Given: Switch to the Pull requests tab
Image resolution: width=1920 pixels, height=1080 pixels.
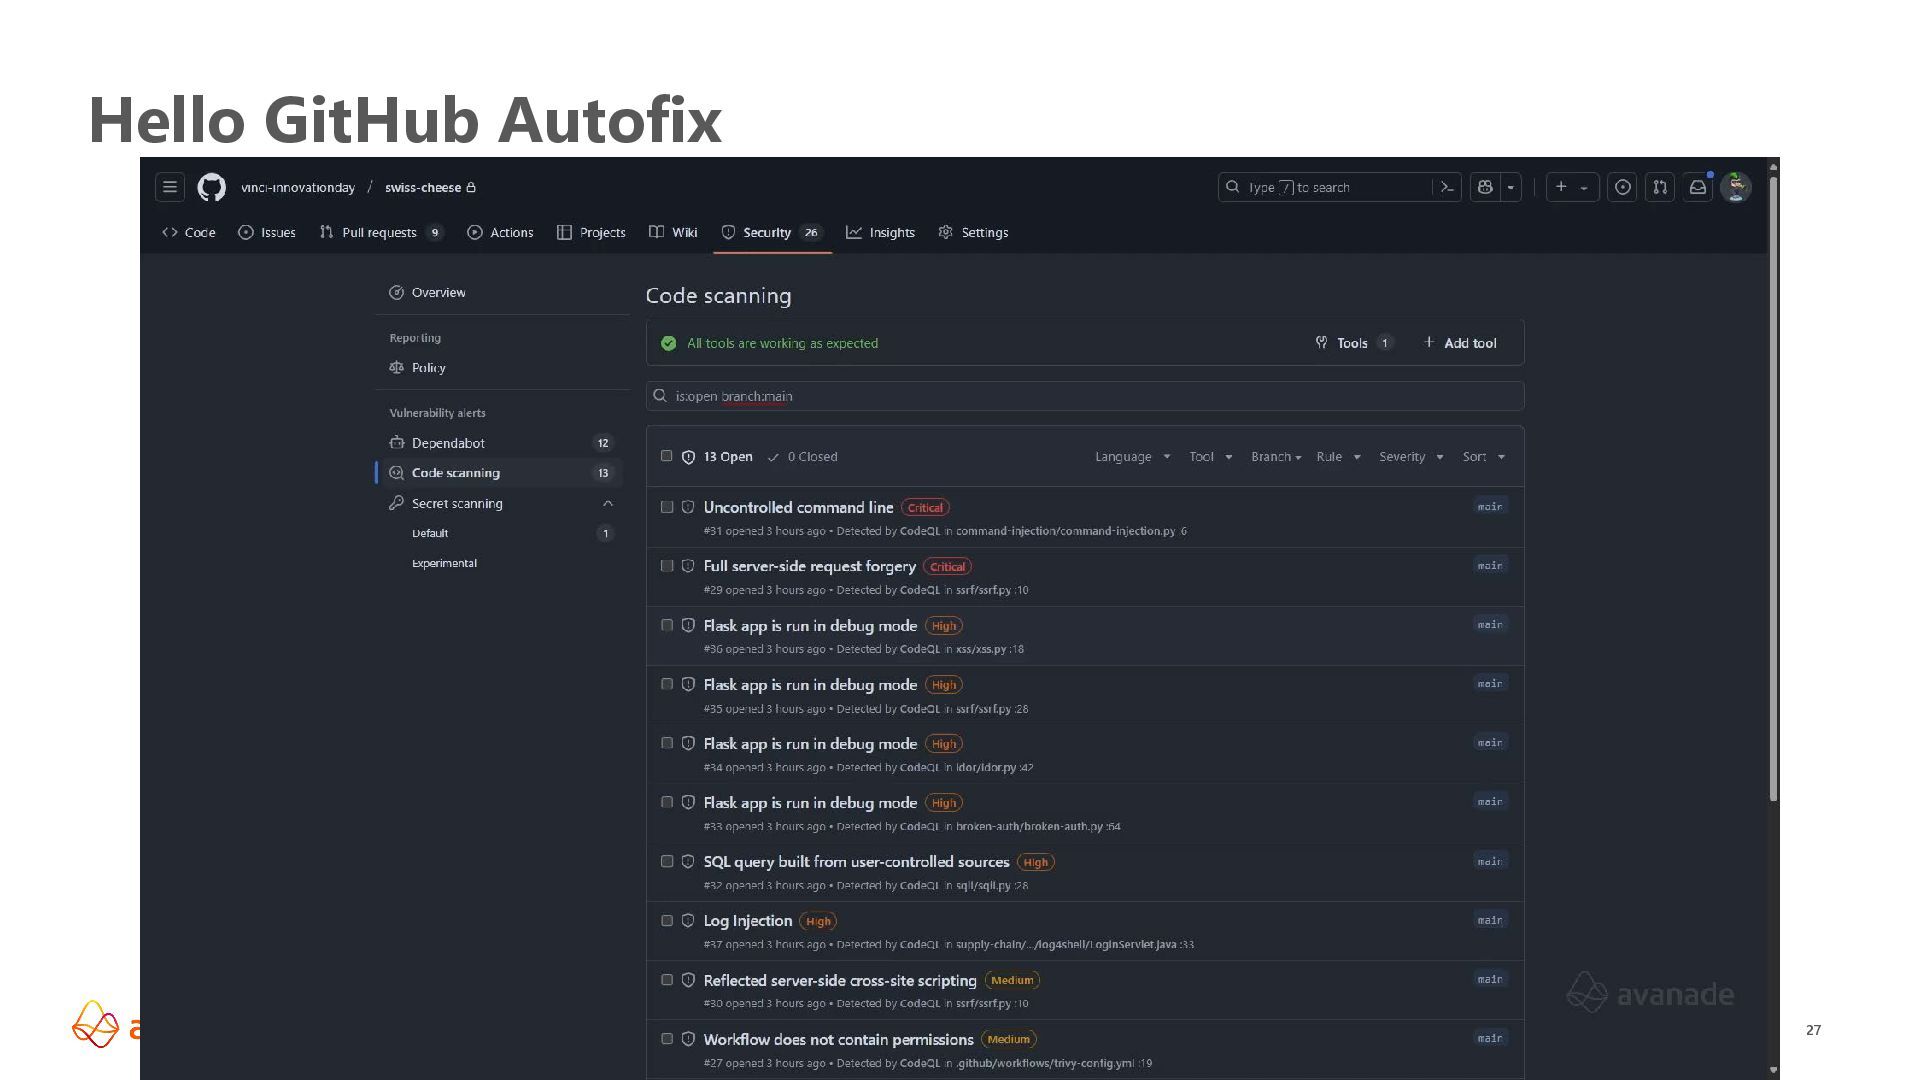Looking at the screenshot, I should [379, 232].
